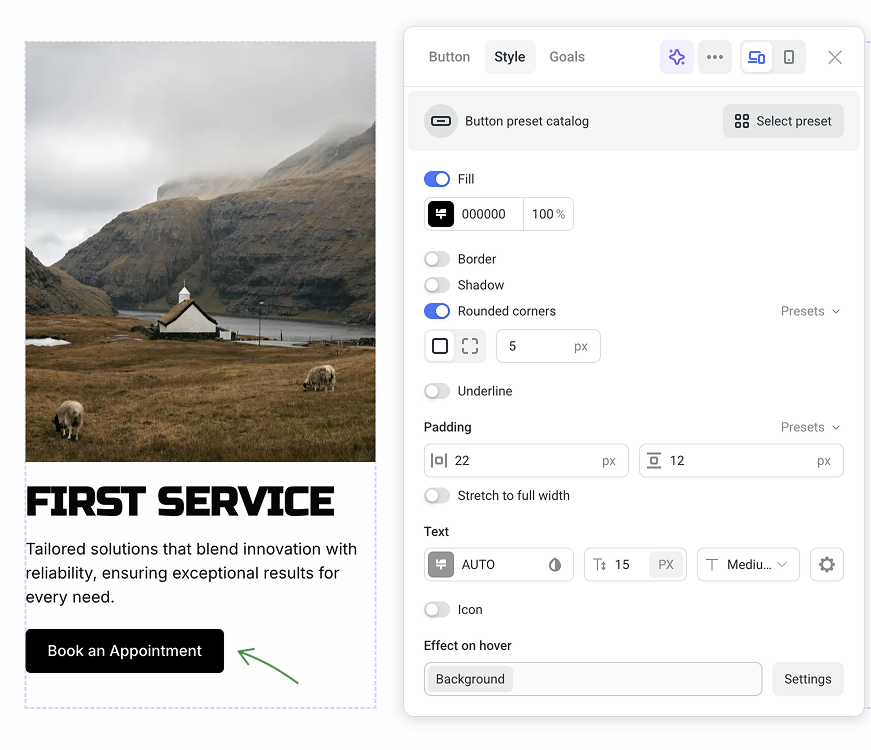Enable the Border toggle
Screen dimensions: 871x750
(x=437, y=259)
